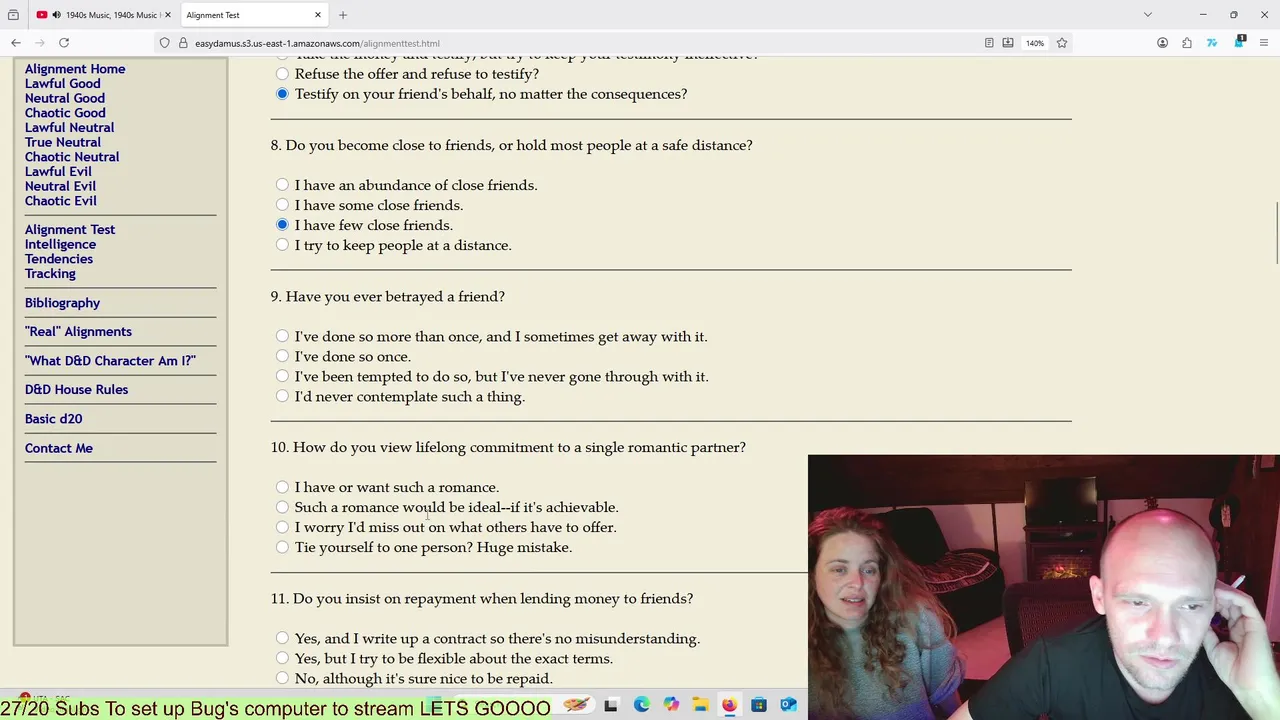Screen dimensions: 1280x720
Task: Open the Basic d20 link
Action: coord(53,419)
